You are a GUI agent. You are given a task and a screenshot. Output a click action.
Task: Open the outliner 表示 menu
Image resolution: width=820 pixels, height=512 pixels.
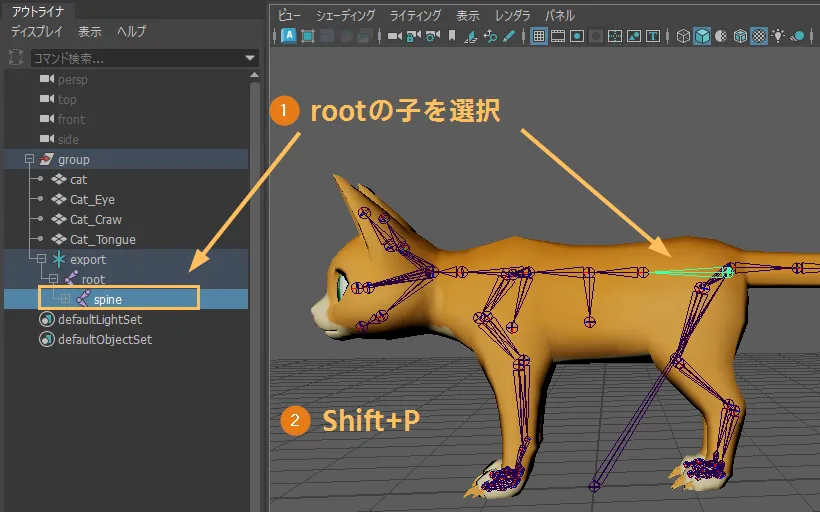tap(89, 31)
